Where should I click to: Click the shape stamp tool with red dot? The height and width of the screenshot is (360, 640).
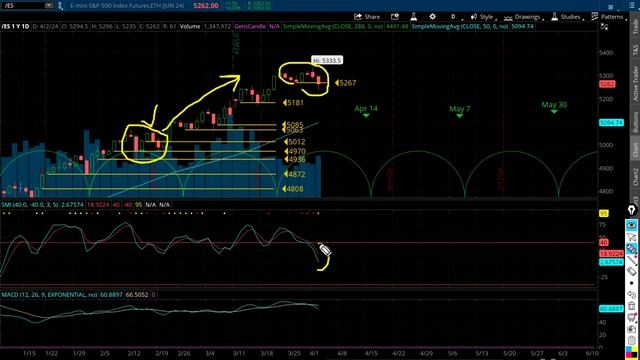point(631,317)
